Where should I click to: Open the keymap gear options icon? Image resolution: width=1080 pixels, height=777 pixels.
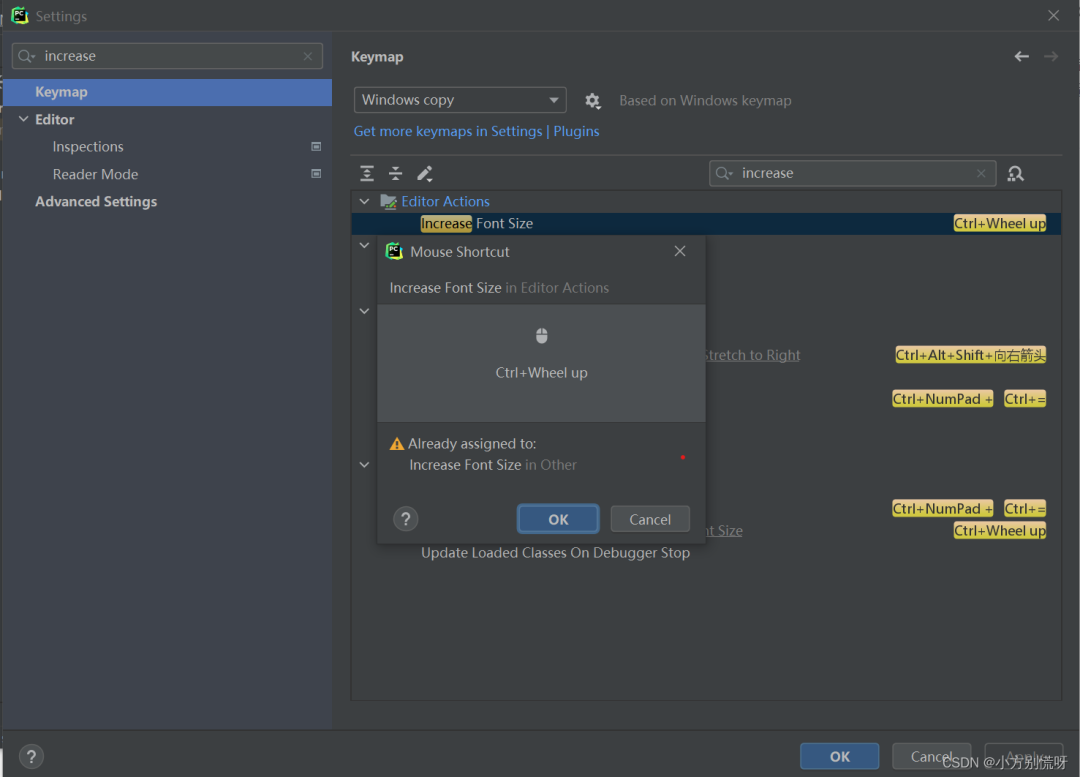pyautogui.click(x=593, y=101)
